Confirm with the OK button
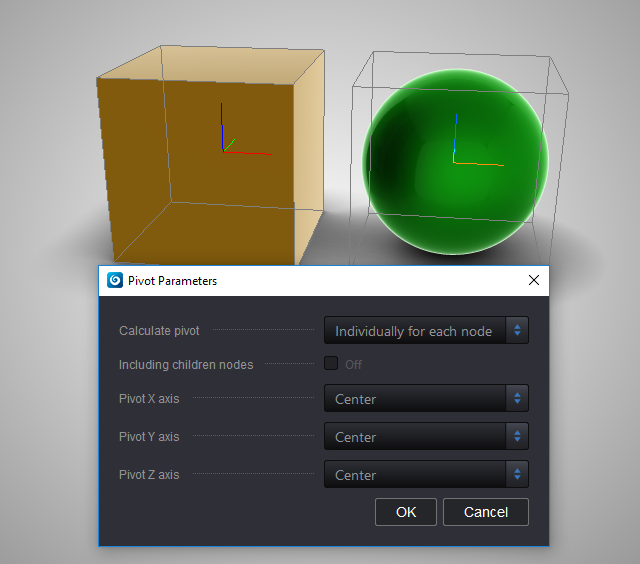Viewport: 640px width, 564px height. point(406,512)
